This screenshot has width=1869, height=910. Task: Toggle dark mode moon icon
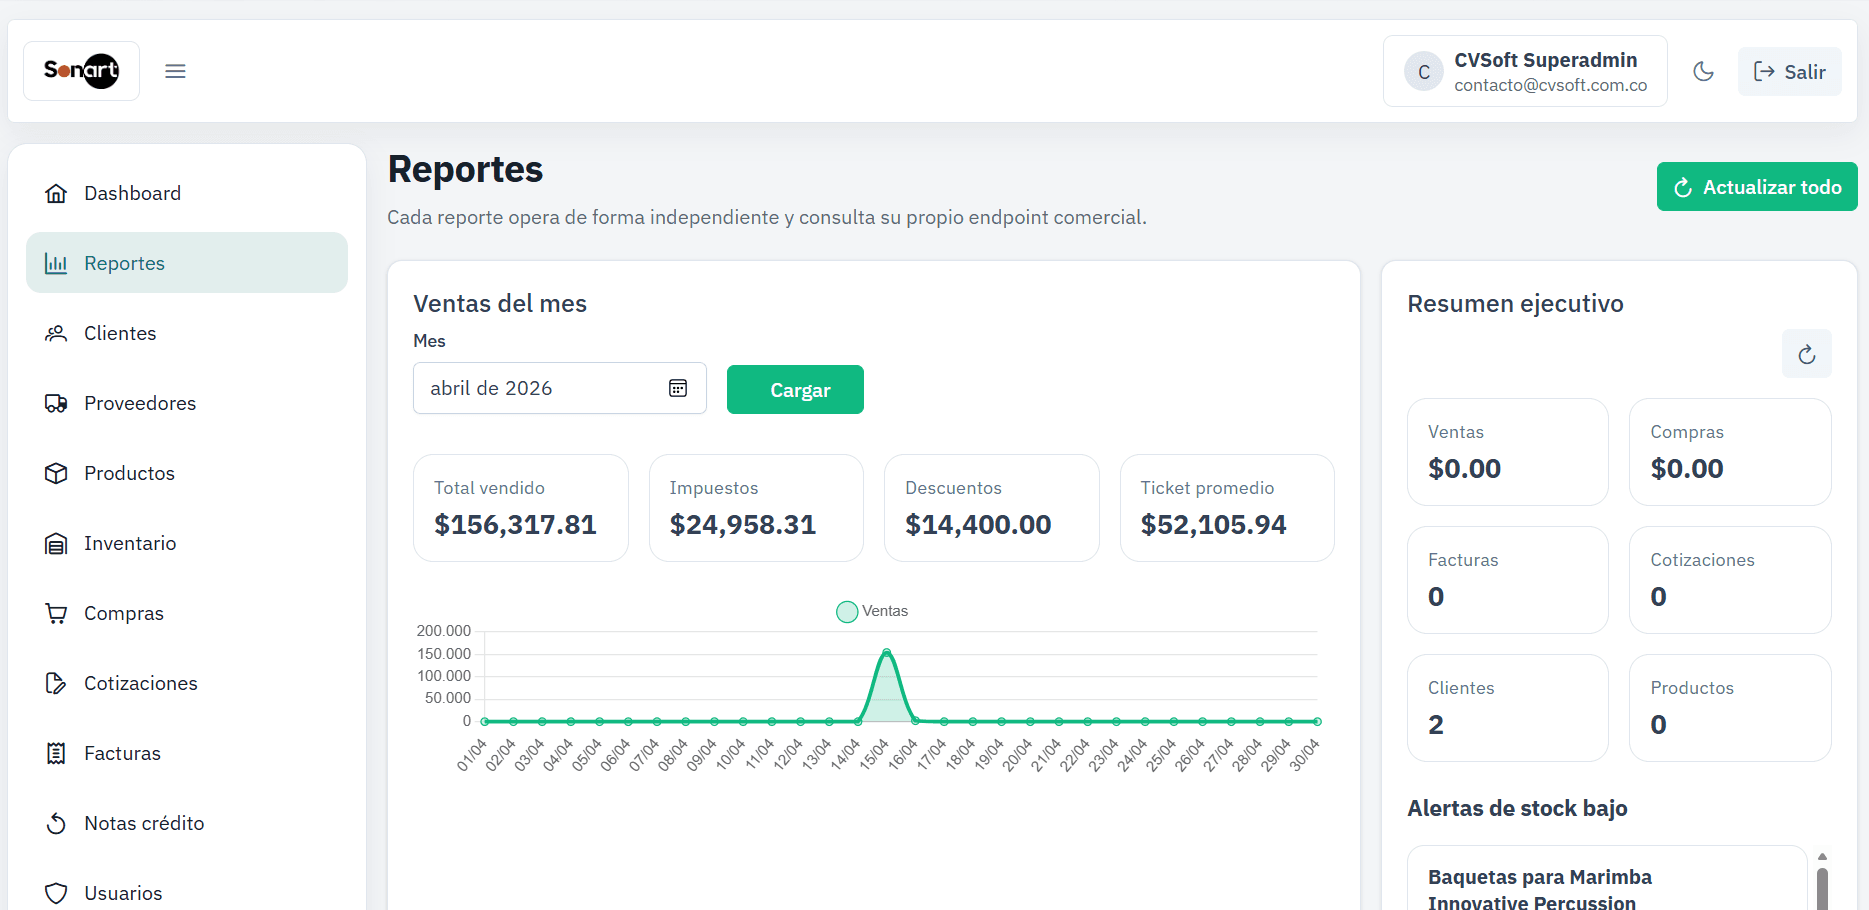pos(1703,71)
